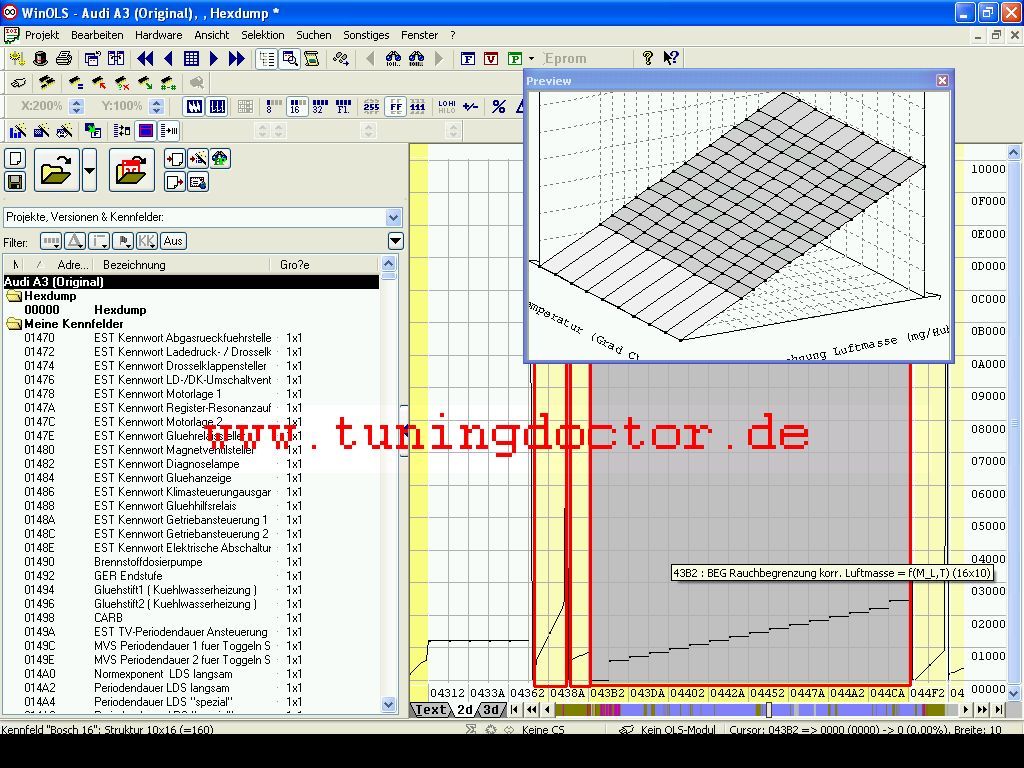Toggle 16-bit data width

click(x=297, y=106)
